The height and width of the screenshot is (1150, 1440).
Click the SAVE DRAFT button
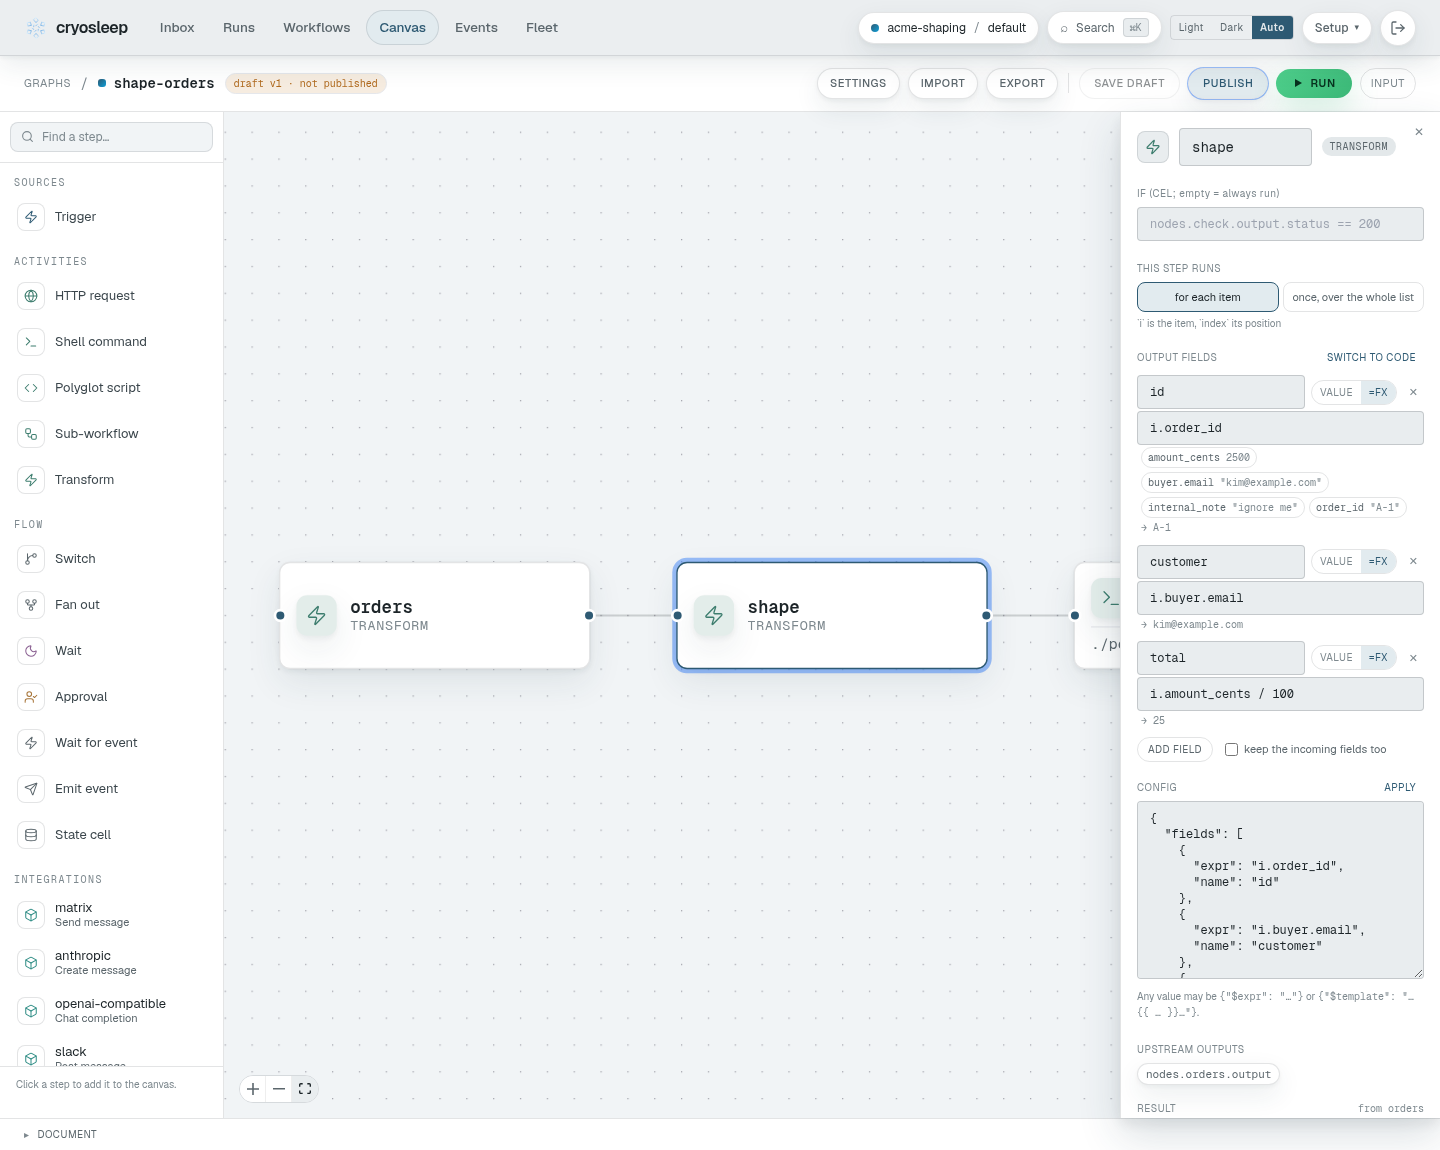coord(1129,84)
